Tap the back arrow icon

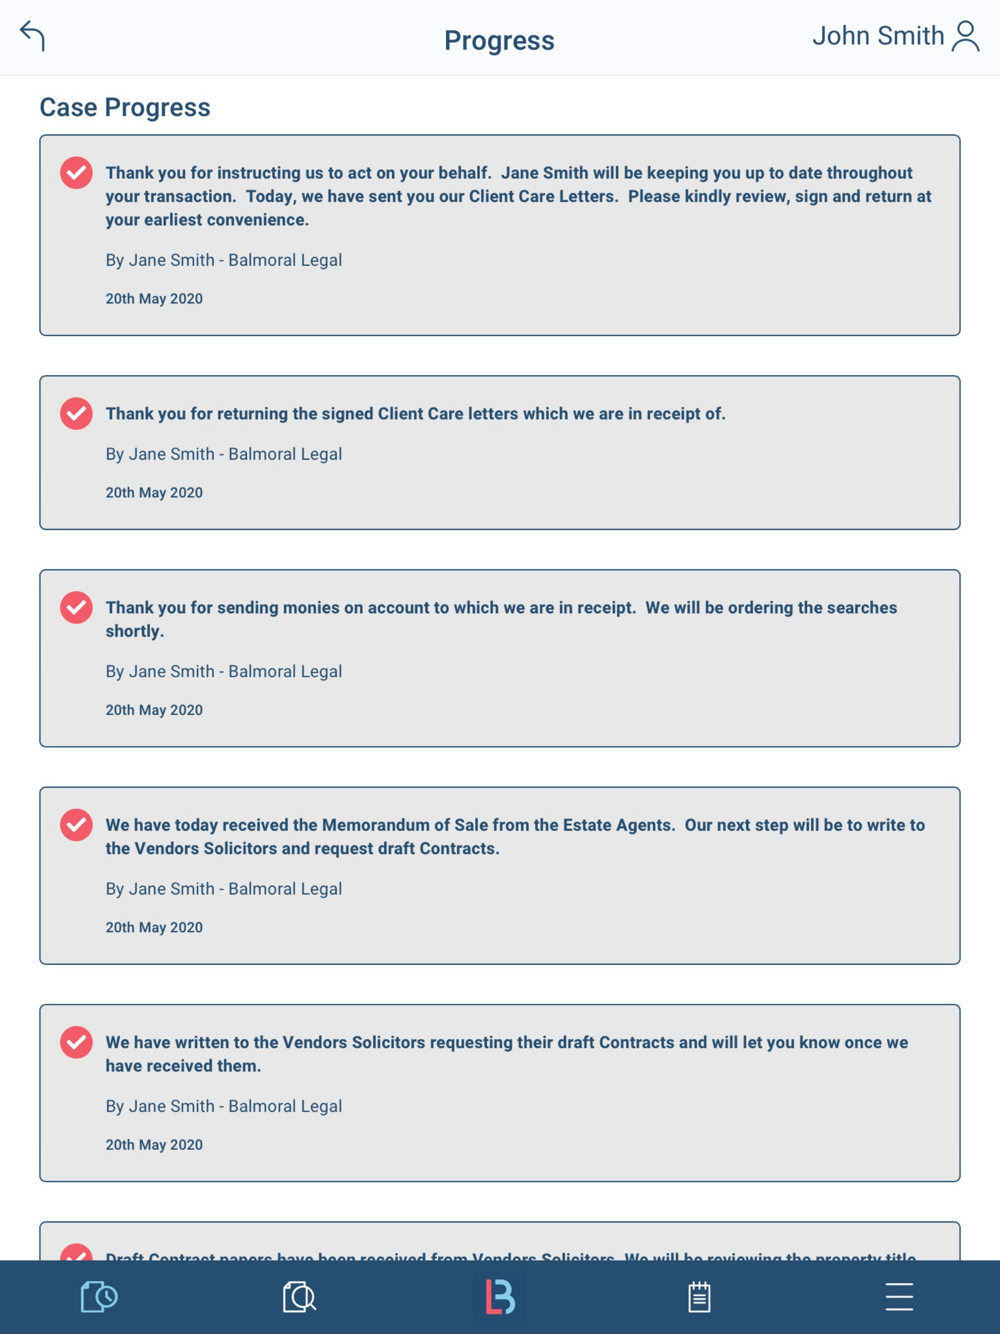coord(33,36)
